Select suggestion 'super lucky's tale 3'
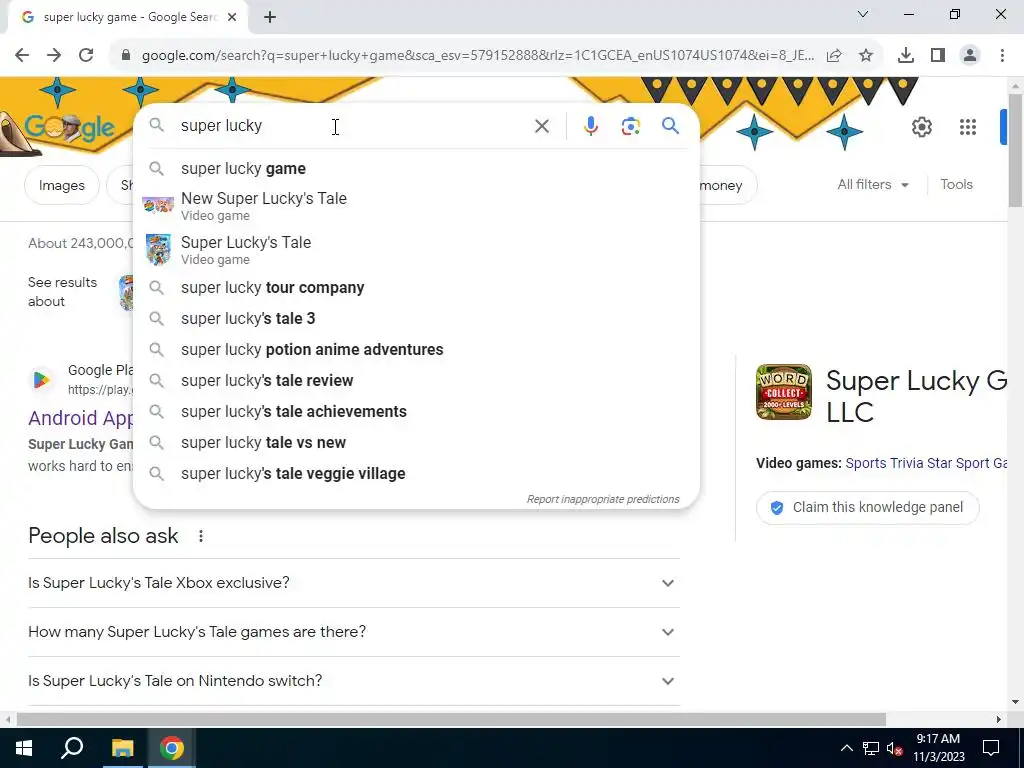Viewport: 1024px width, 768px height. pyautogui.click(x=416, y=319)
